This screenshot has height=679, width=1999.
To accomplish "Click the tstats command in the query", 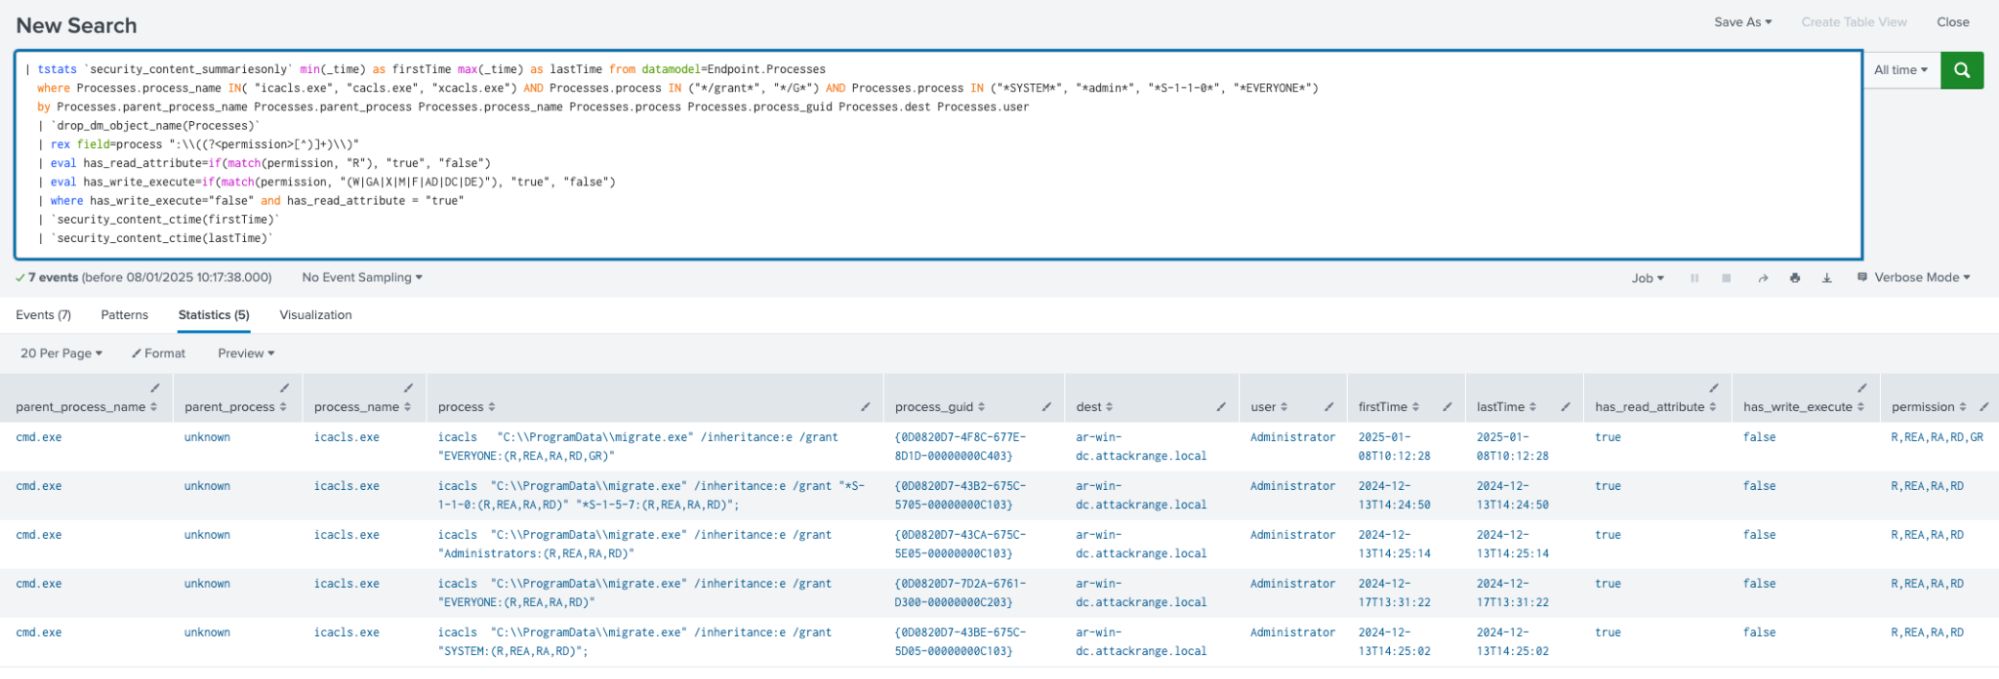I will (x=57, y=69).
